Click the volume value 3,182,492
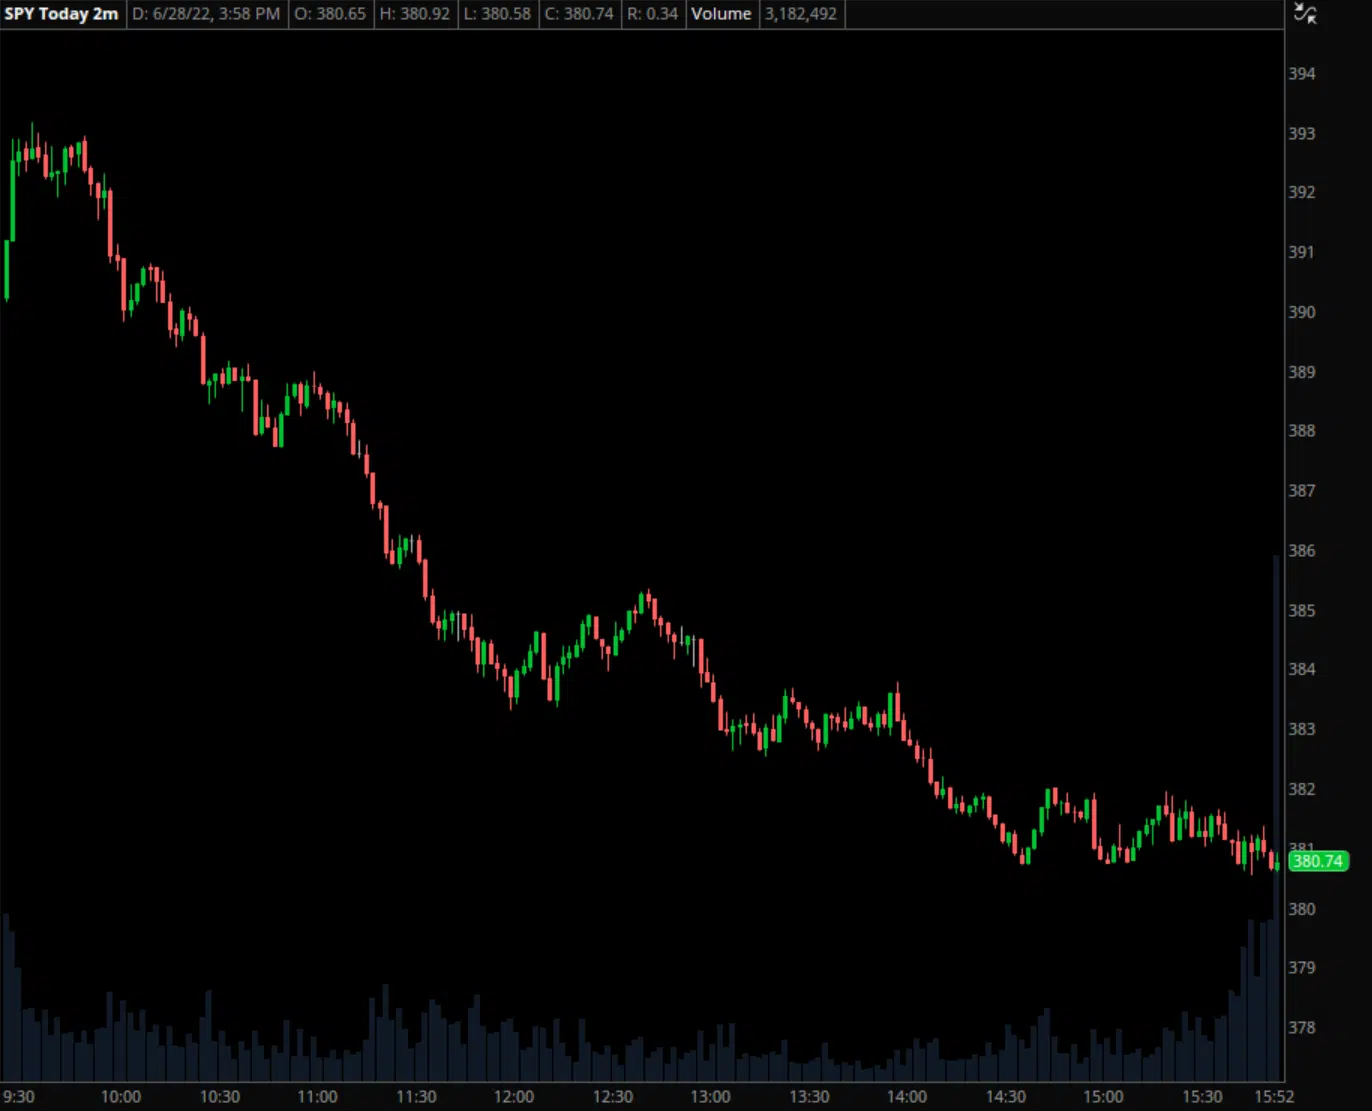 click(801, 14)
